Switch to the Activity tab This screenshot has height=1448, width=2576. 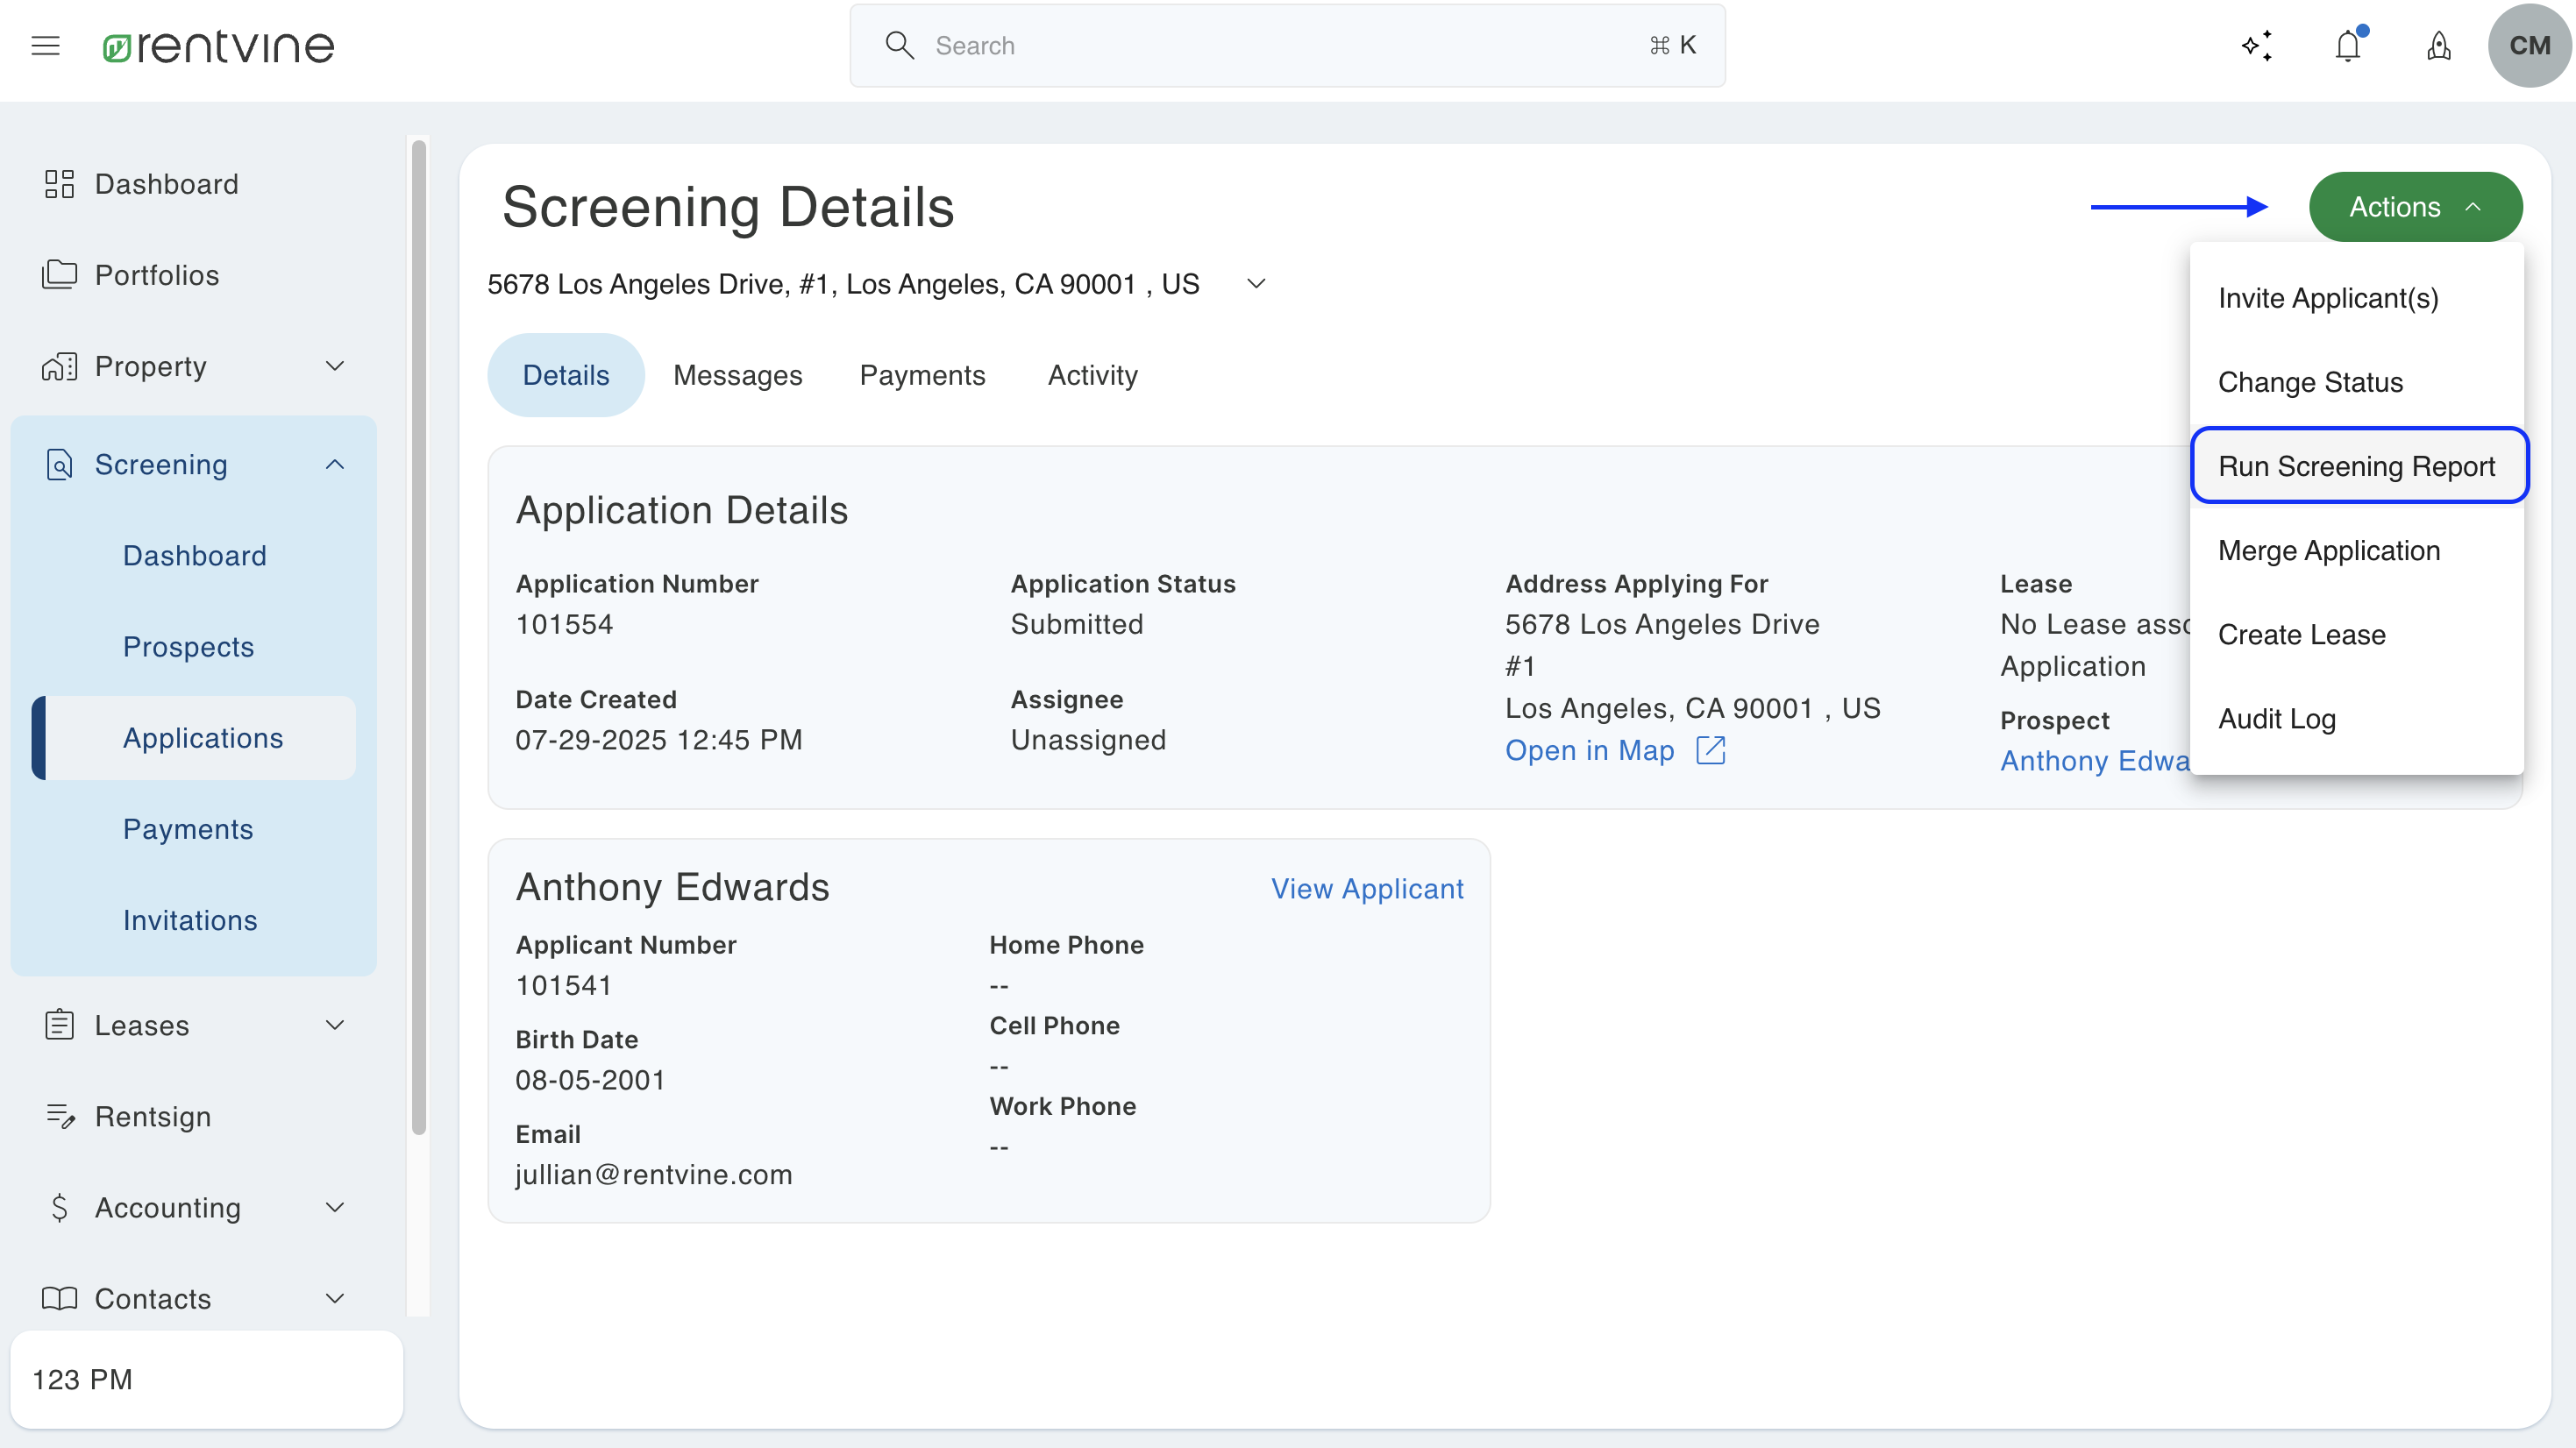pos(1092,375)
